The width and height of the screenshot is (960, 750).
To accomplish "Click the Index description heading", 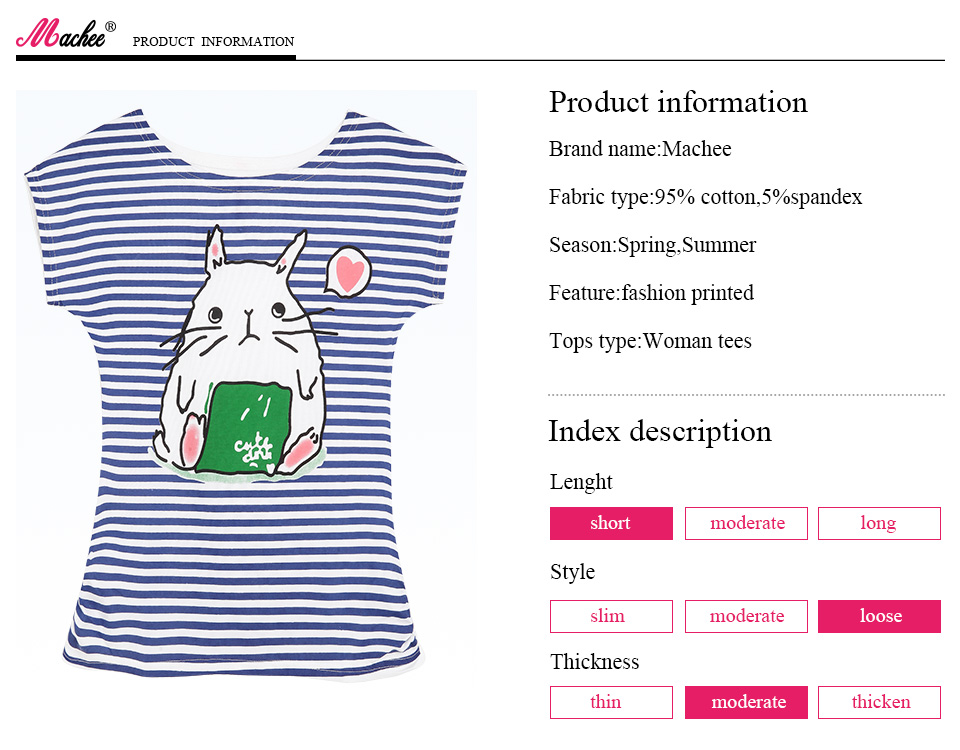I will (660, 431).
